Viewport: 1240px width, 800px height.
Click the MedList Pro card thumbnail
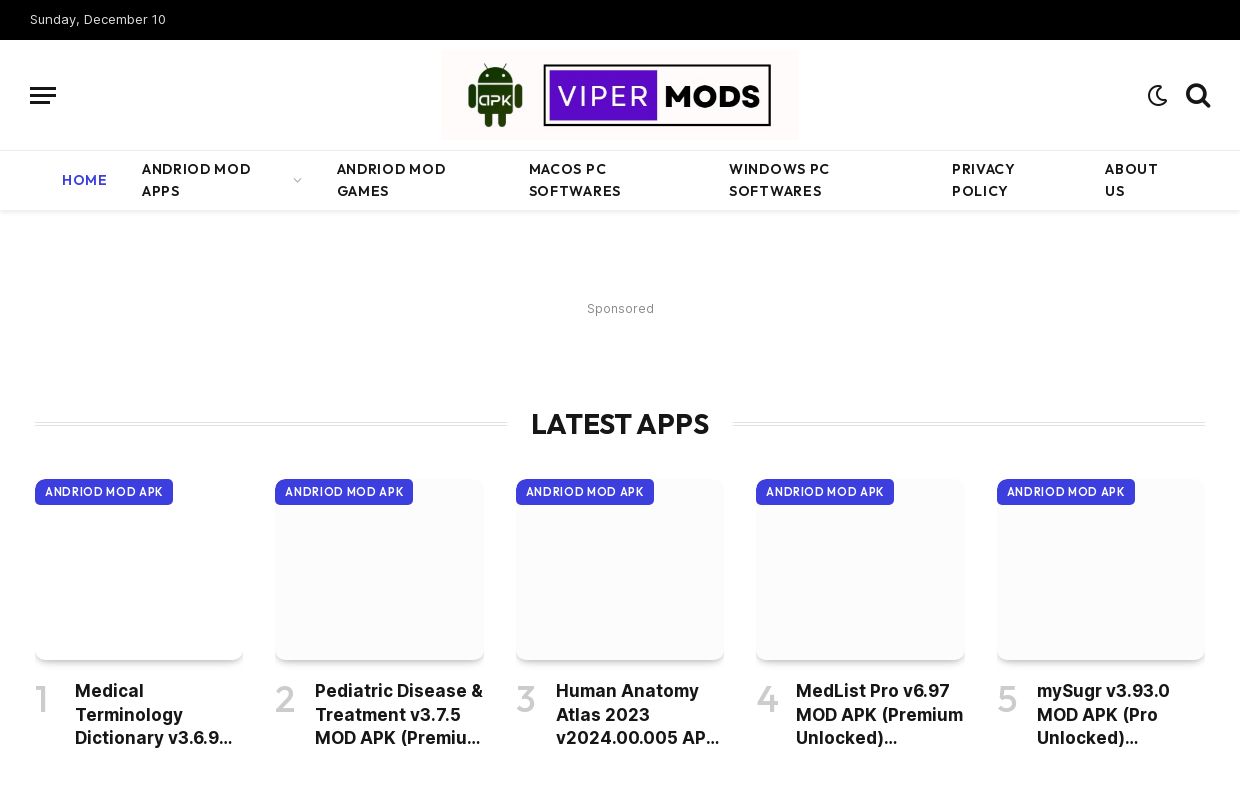coord(860,570)
